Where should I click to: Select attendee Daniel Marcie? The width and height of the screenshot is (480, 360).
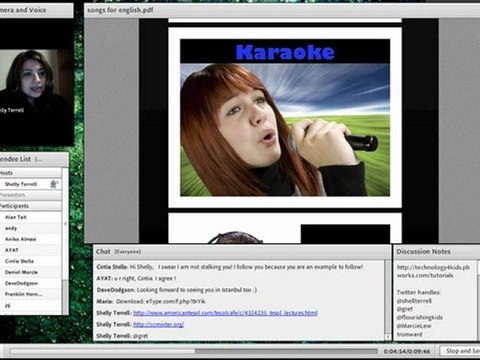[31, 272]
